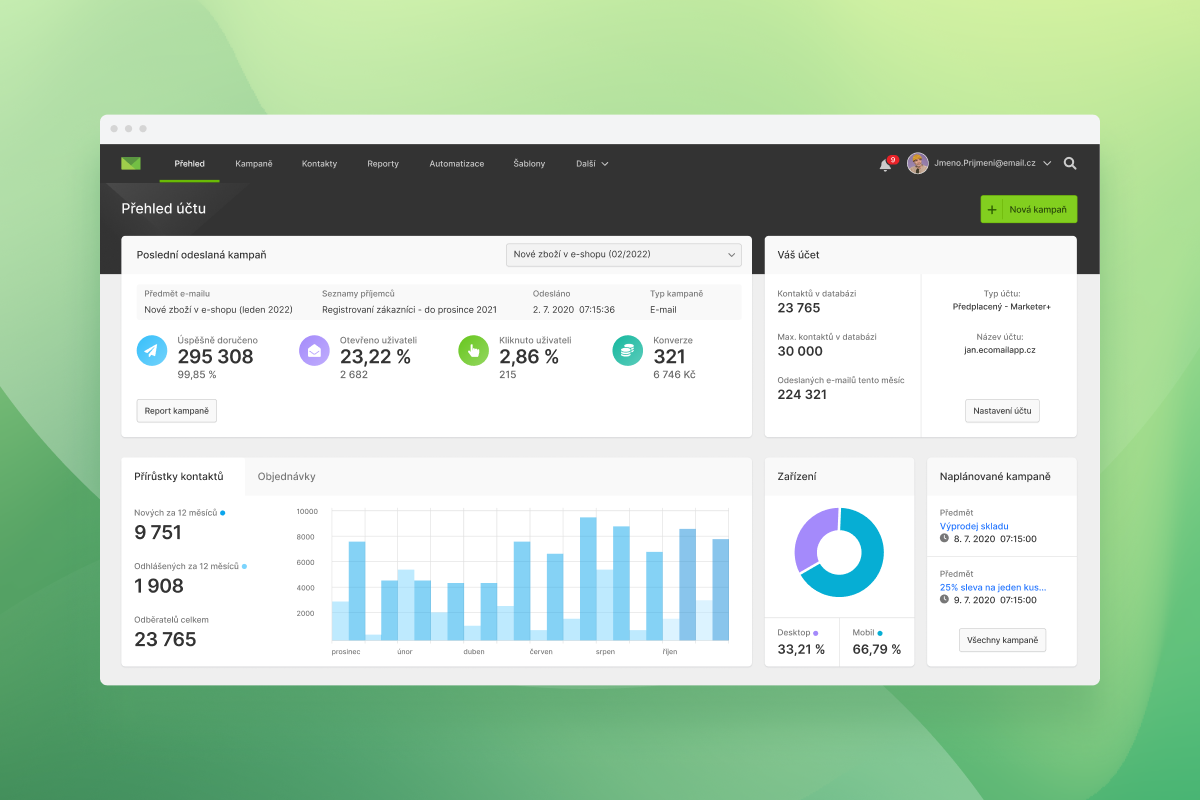Click the clock icon beside 9. 7. 2020
The width and height of the screenshot is (1200, 800).
tap(944, 600)
